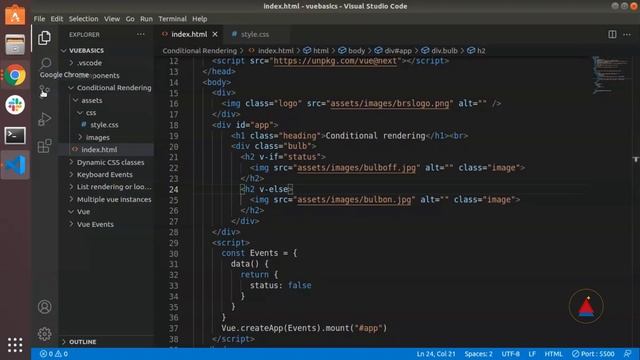Viewport: 640px width, 360px height.
Task: Click Conditional Rendering breadcrumb
Action: pyautogui.click(x=200, y=51)
